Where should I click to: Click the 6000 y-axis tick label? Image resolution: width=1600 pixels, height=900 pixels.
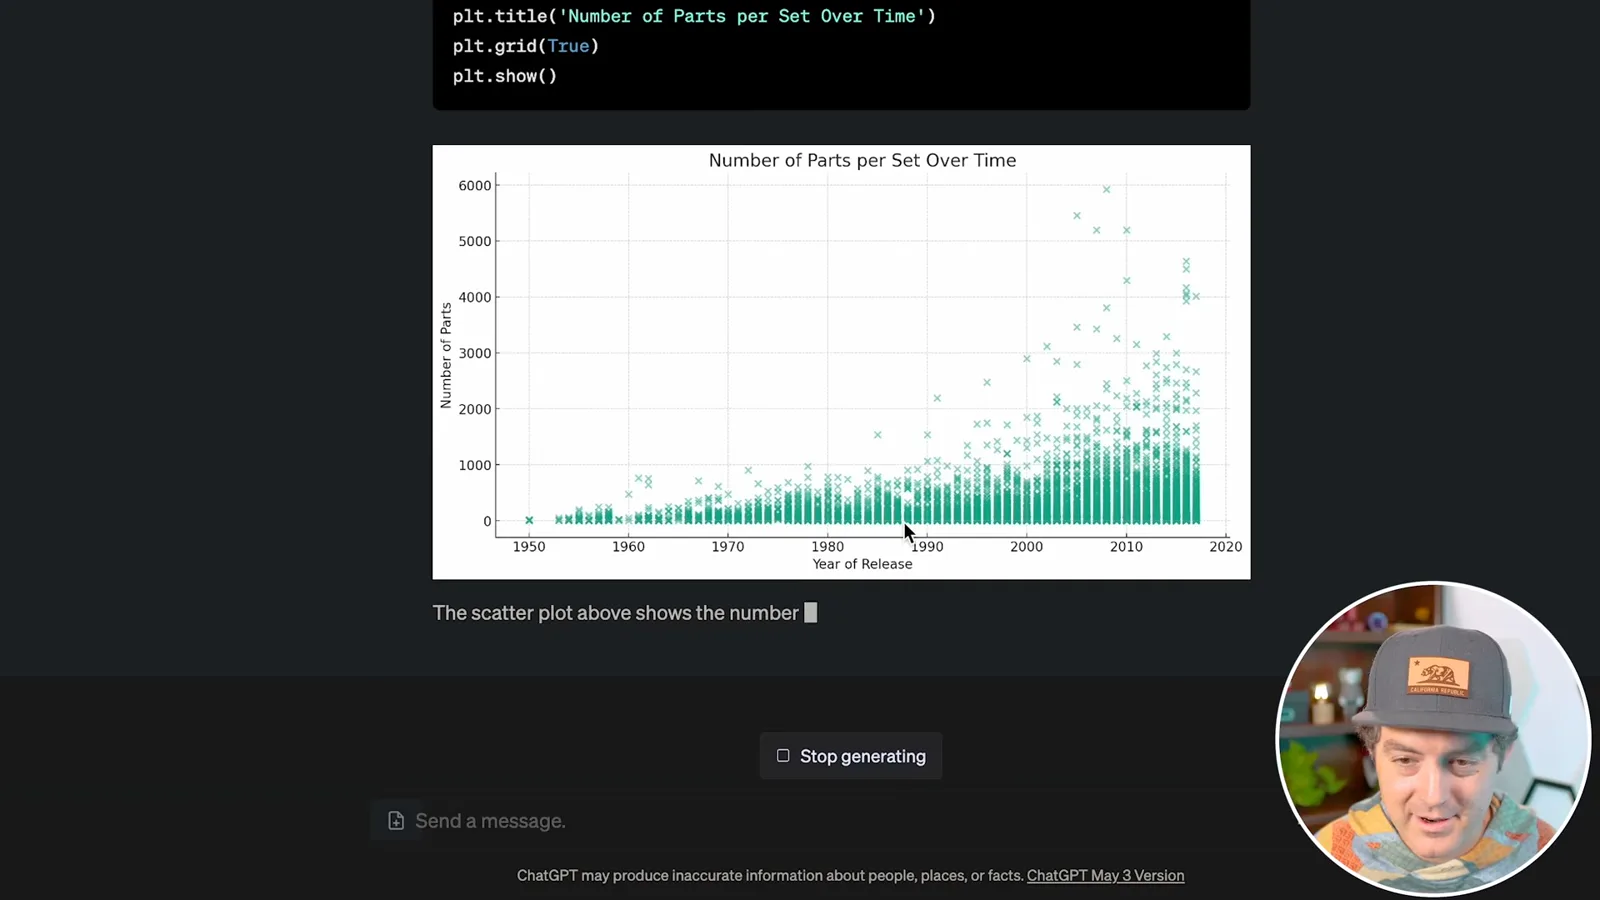[475, 185]
